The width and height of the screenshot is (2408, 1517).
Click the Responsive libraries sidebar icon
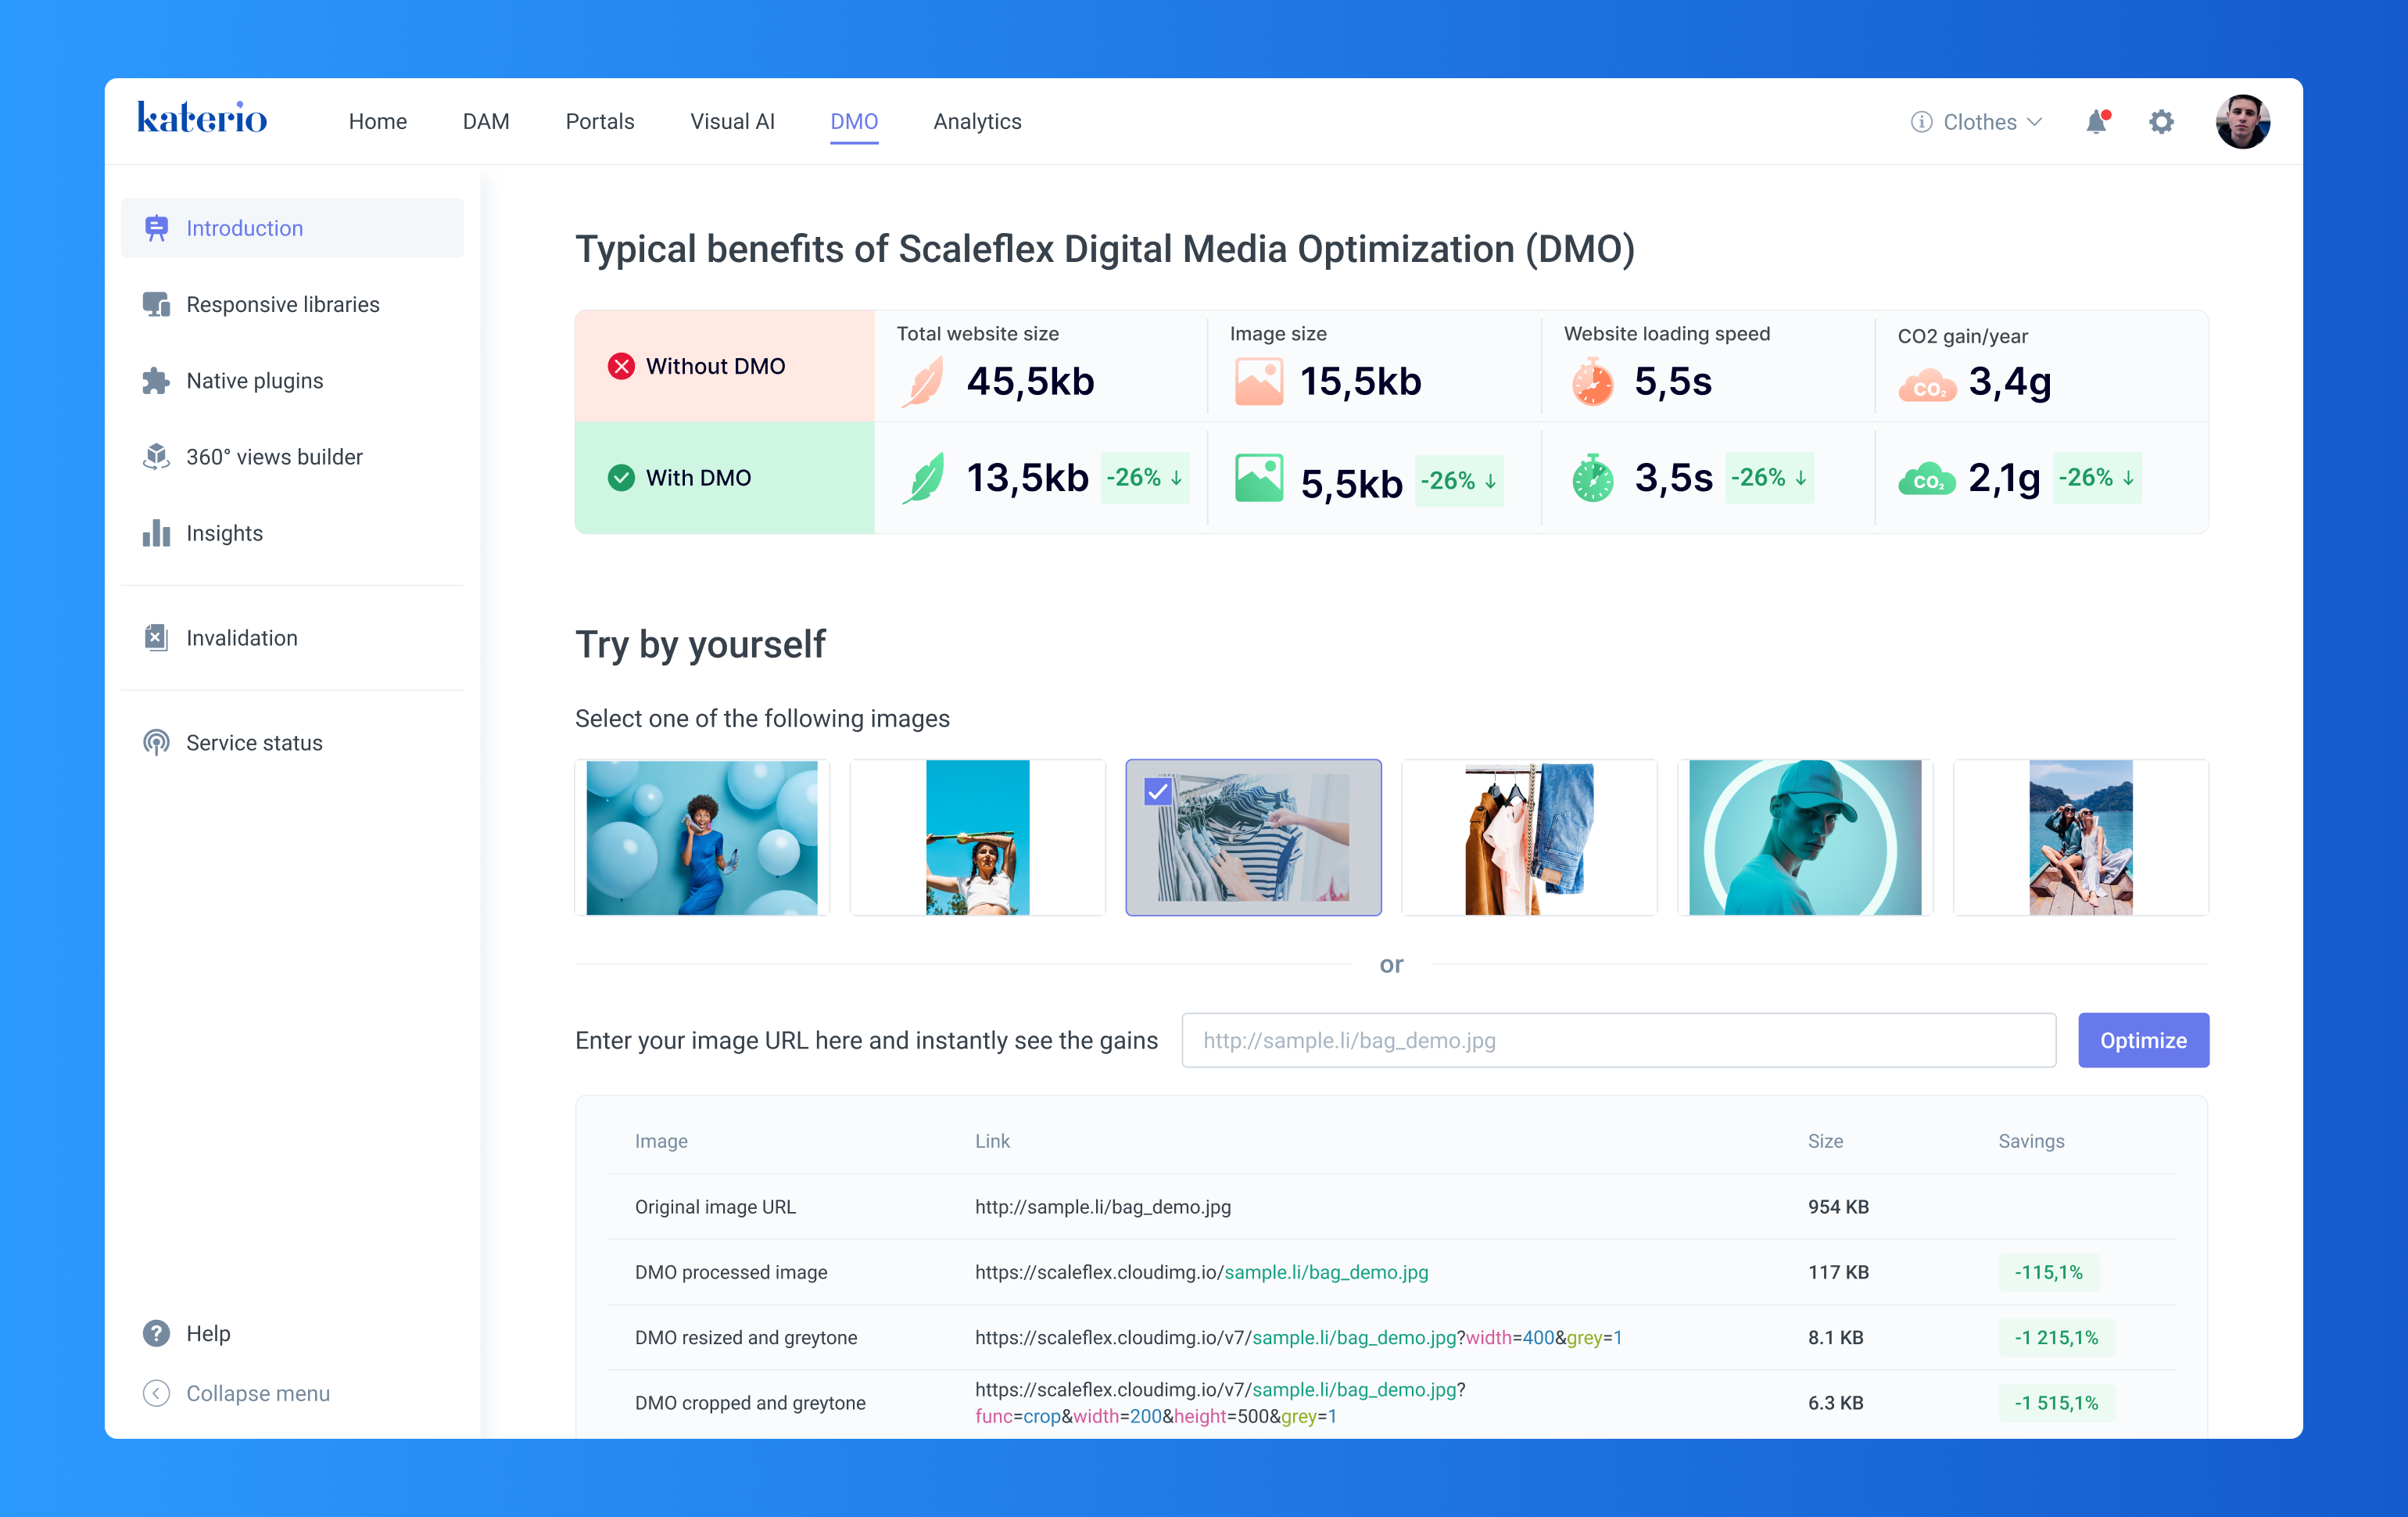[x=156, y=304]
